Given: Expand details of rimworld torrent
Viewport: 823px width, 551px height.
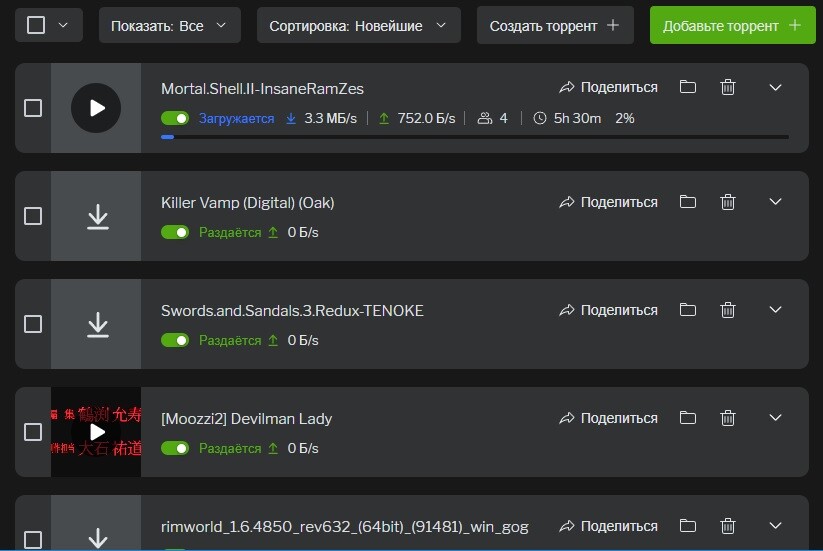Looking at the screenshot, I should click(775, 525).
